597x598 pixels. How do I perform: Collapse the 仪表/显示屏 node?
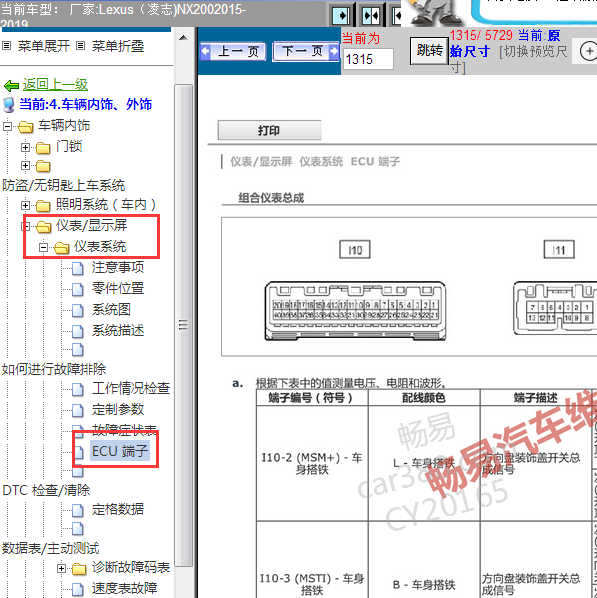click(25, 227)
